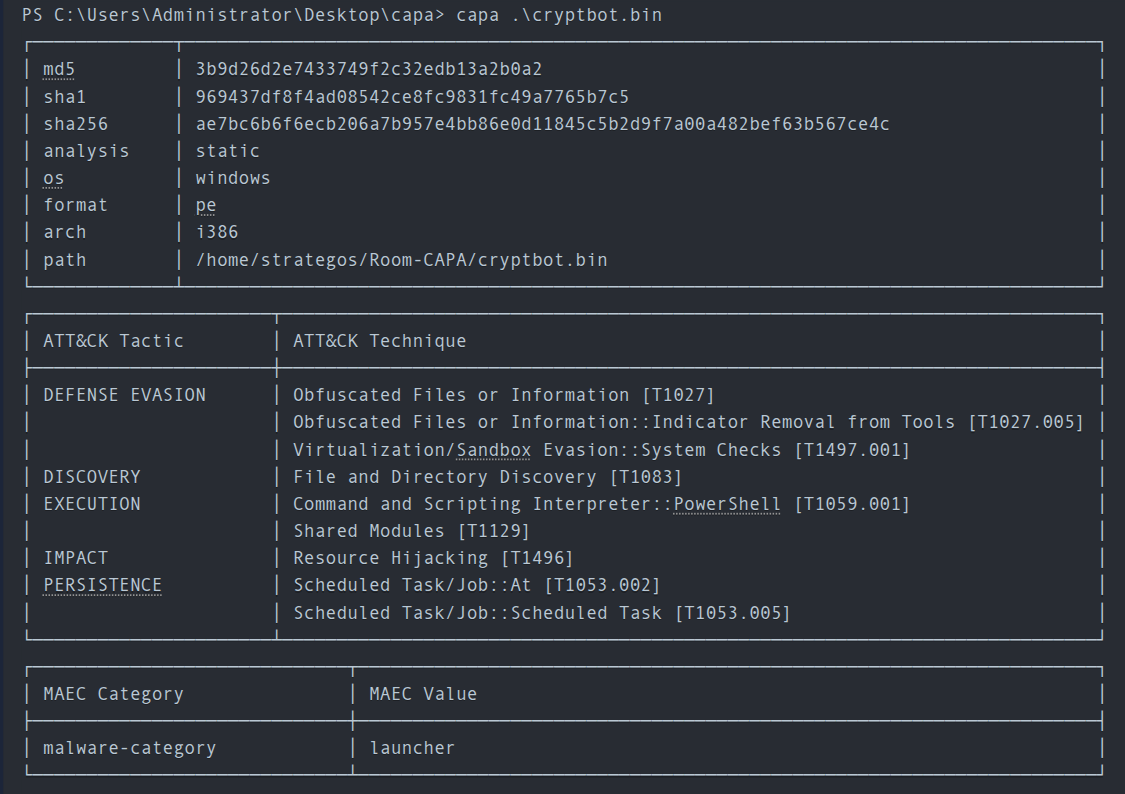
Task: Click the launcher MAEC value
Action: click(412, 748)
